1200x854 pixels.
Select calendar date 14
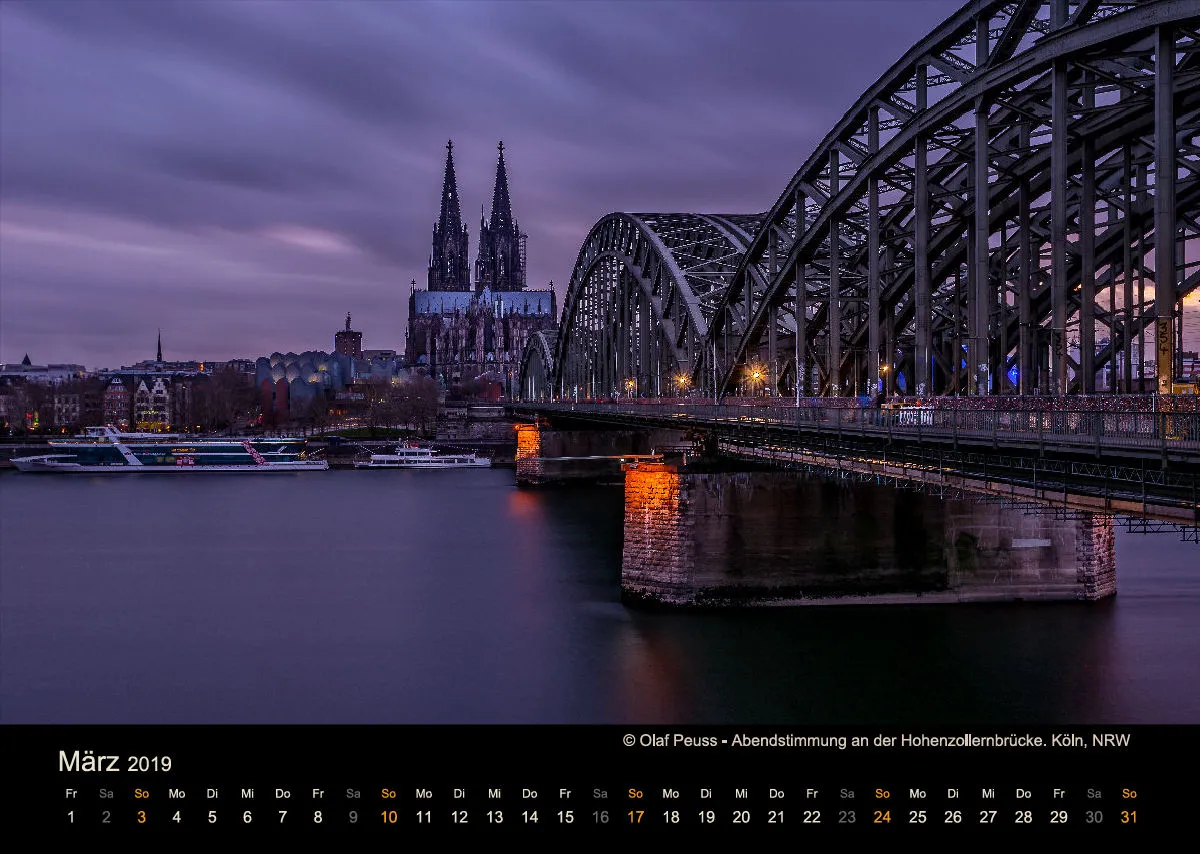(530, 817)
